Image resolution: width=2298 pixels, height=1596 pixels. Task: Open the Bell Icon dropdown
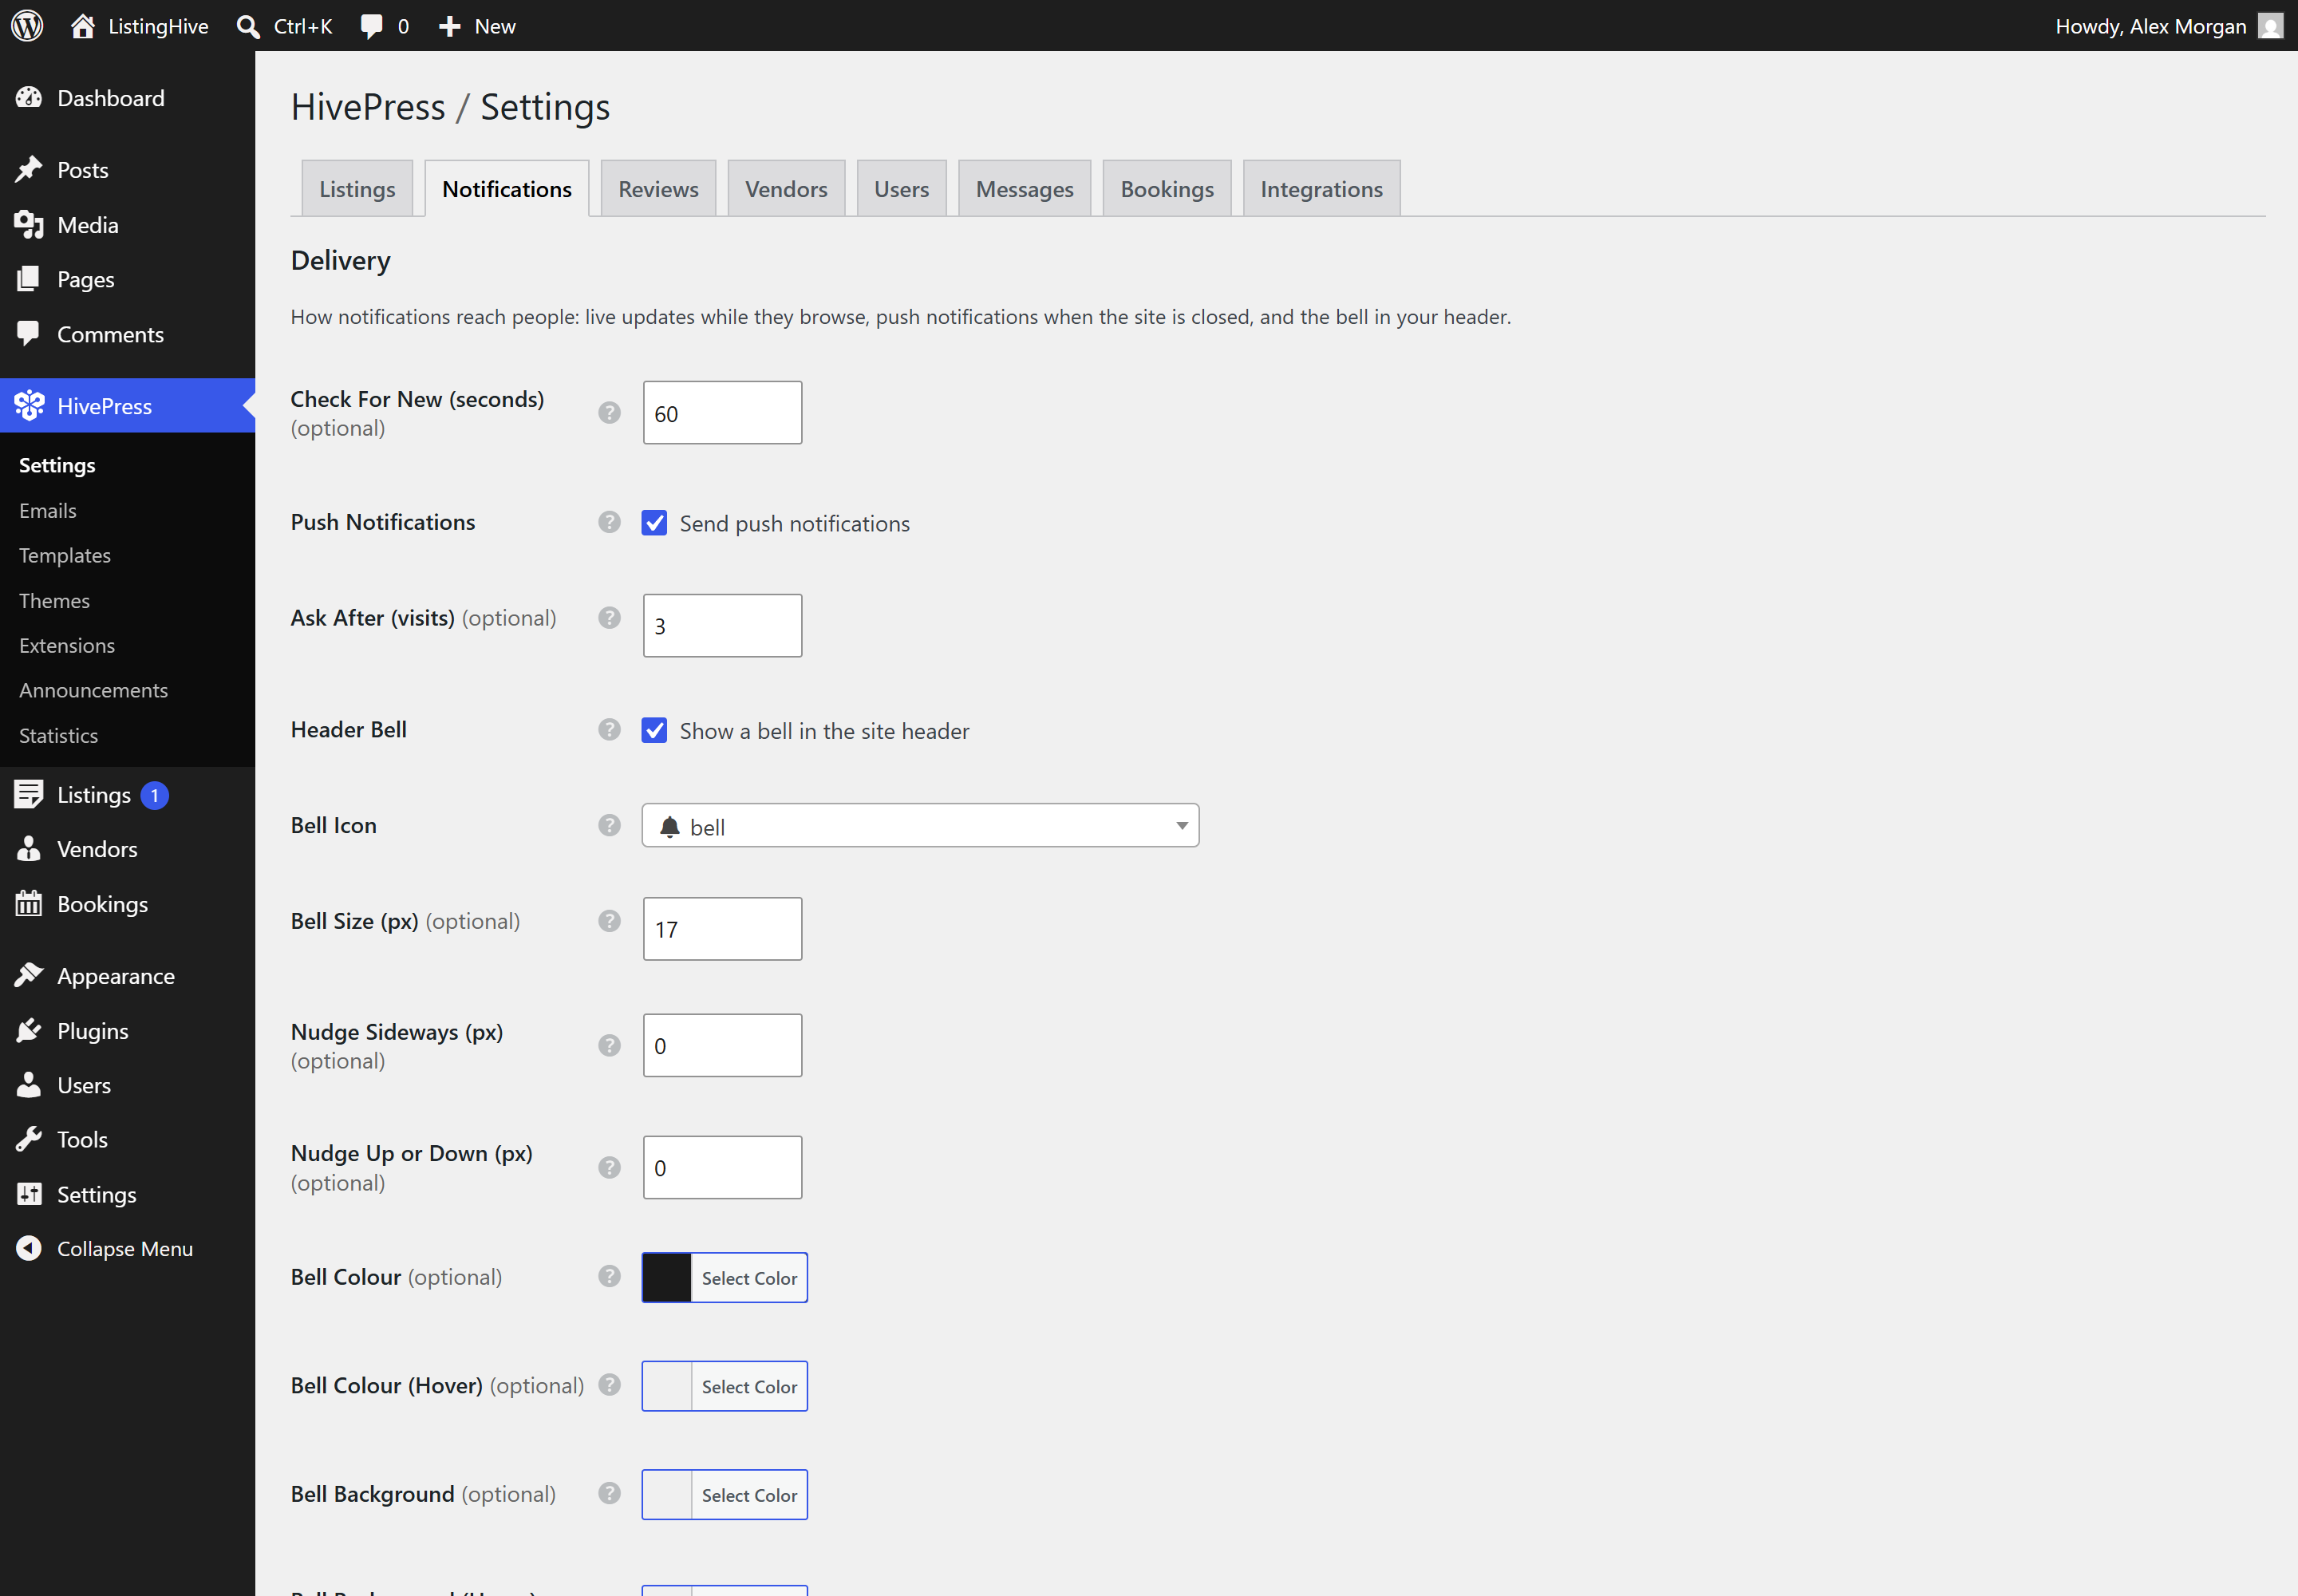pyautogui.click(x=920, y=826)
